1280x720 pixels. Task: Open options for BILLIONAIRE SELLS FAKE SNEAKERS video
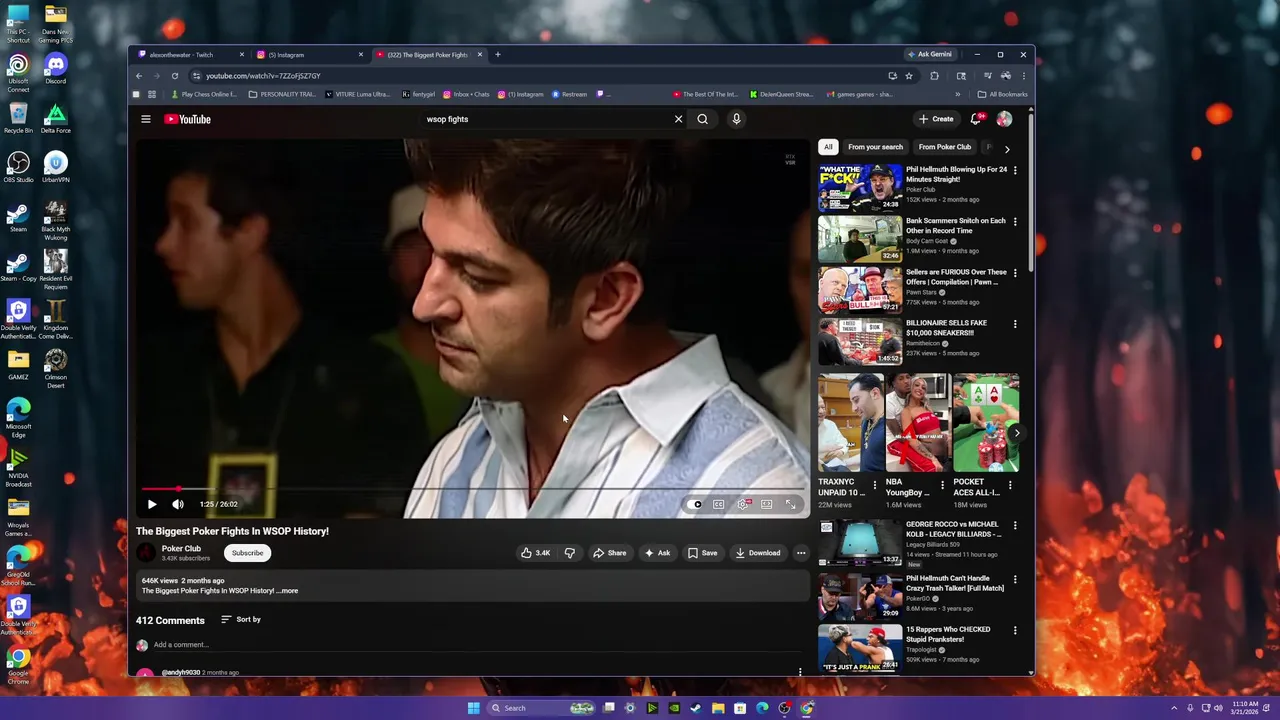pyautogui.click(x=1015, y=323)
